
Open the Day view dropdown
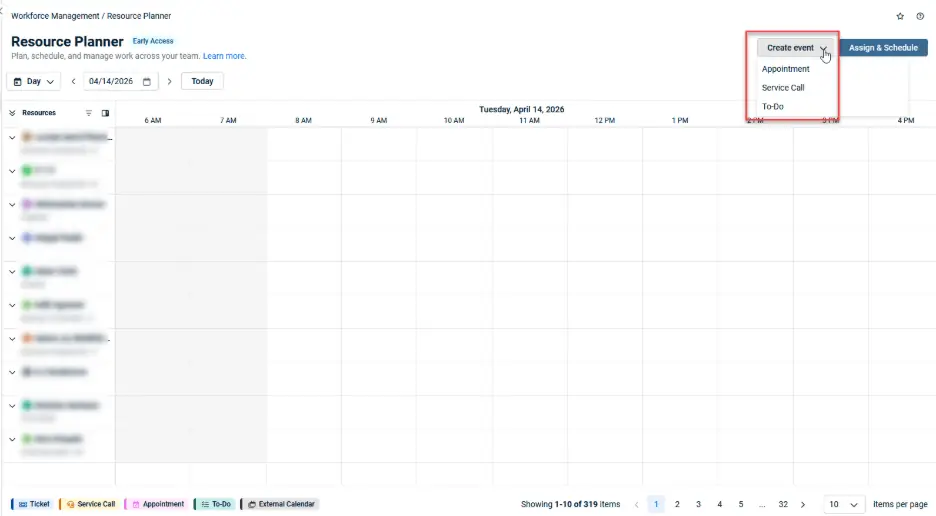click(x=33, y=81)
